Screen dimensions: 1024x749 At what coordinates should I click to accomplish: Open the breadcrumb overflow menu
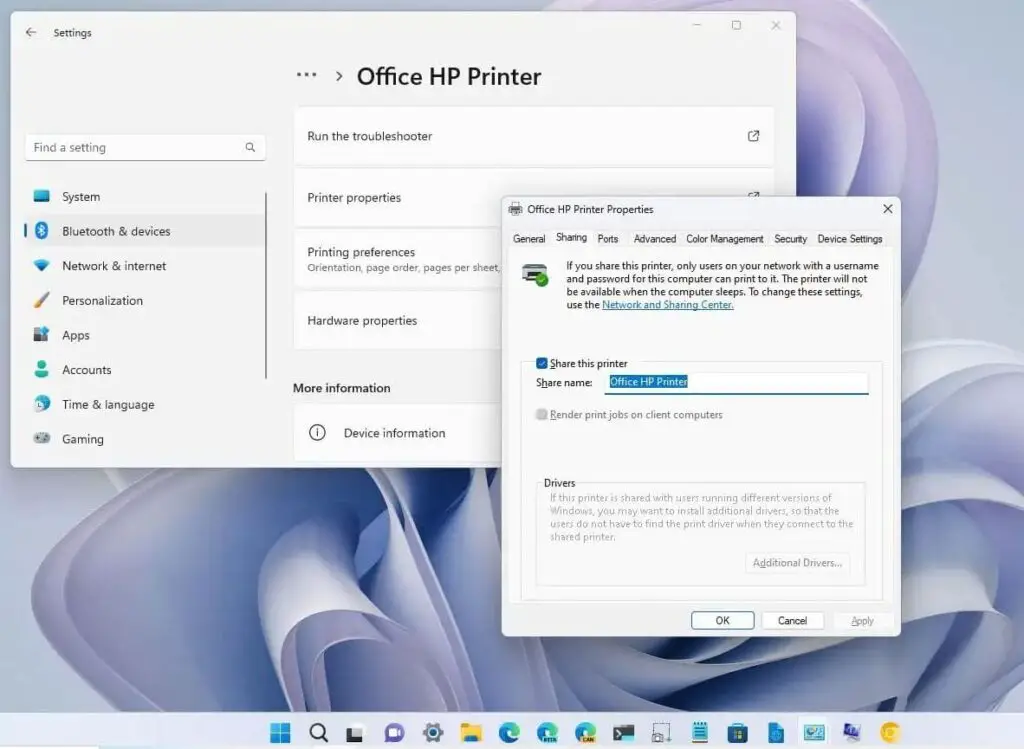click(306, 74)
